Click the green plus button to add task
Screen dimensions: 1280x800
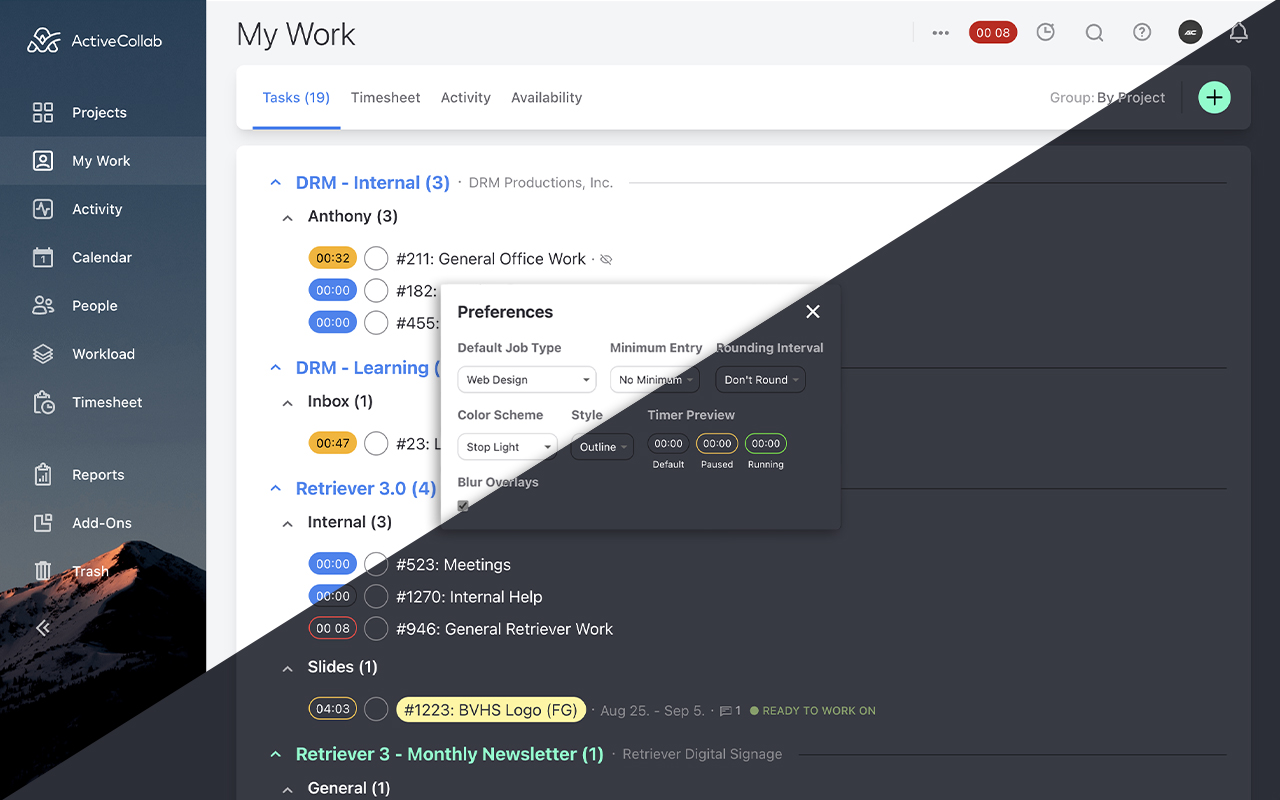1214,97
